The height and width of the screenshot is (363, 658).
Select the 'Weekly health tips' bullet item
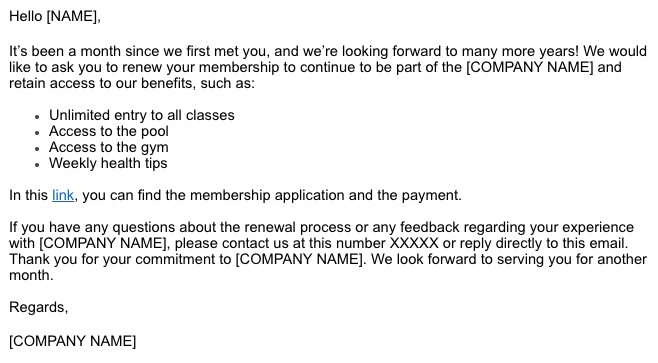(108, 163)
